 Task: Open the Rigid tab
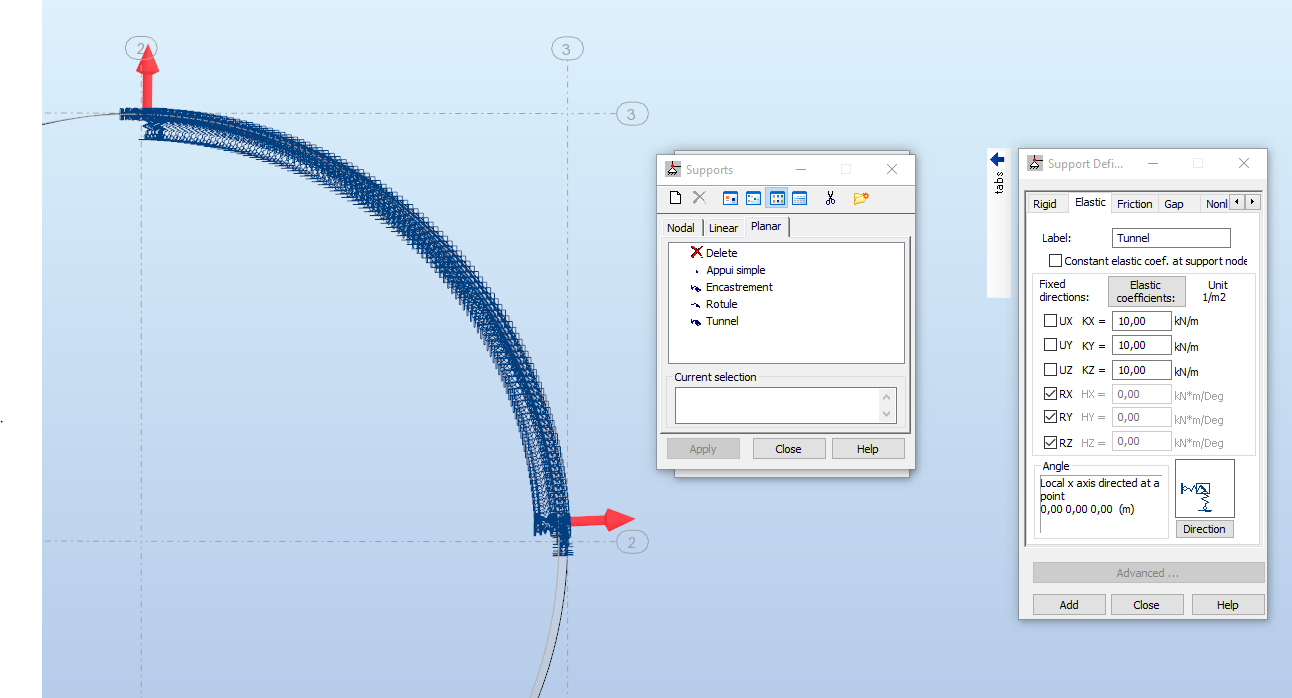click(x=1045, y=204)
